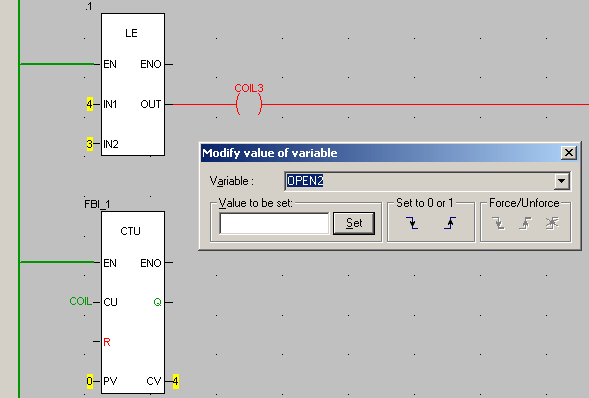Click the Set to 0 falling-edge icon

click(412, 223)
